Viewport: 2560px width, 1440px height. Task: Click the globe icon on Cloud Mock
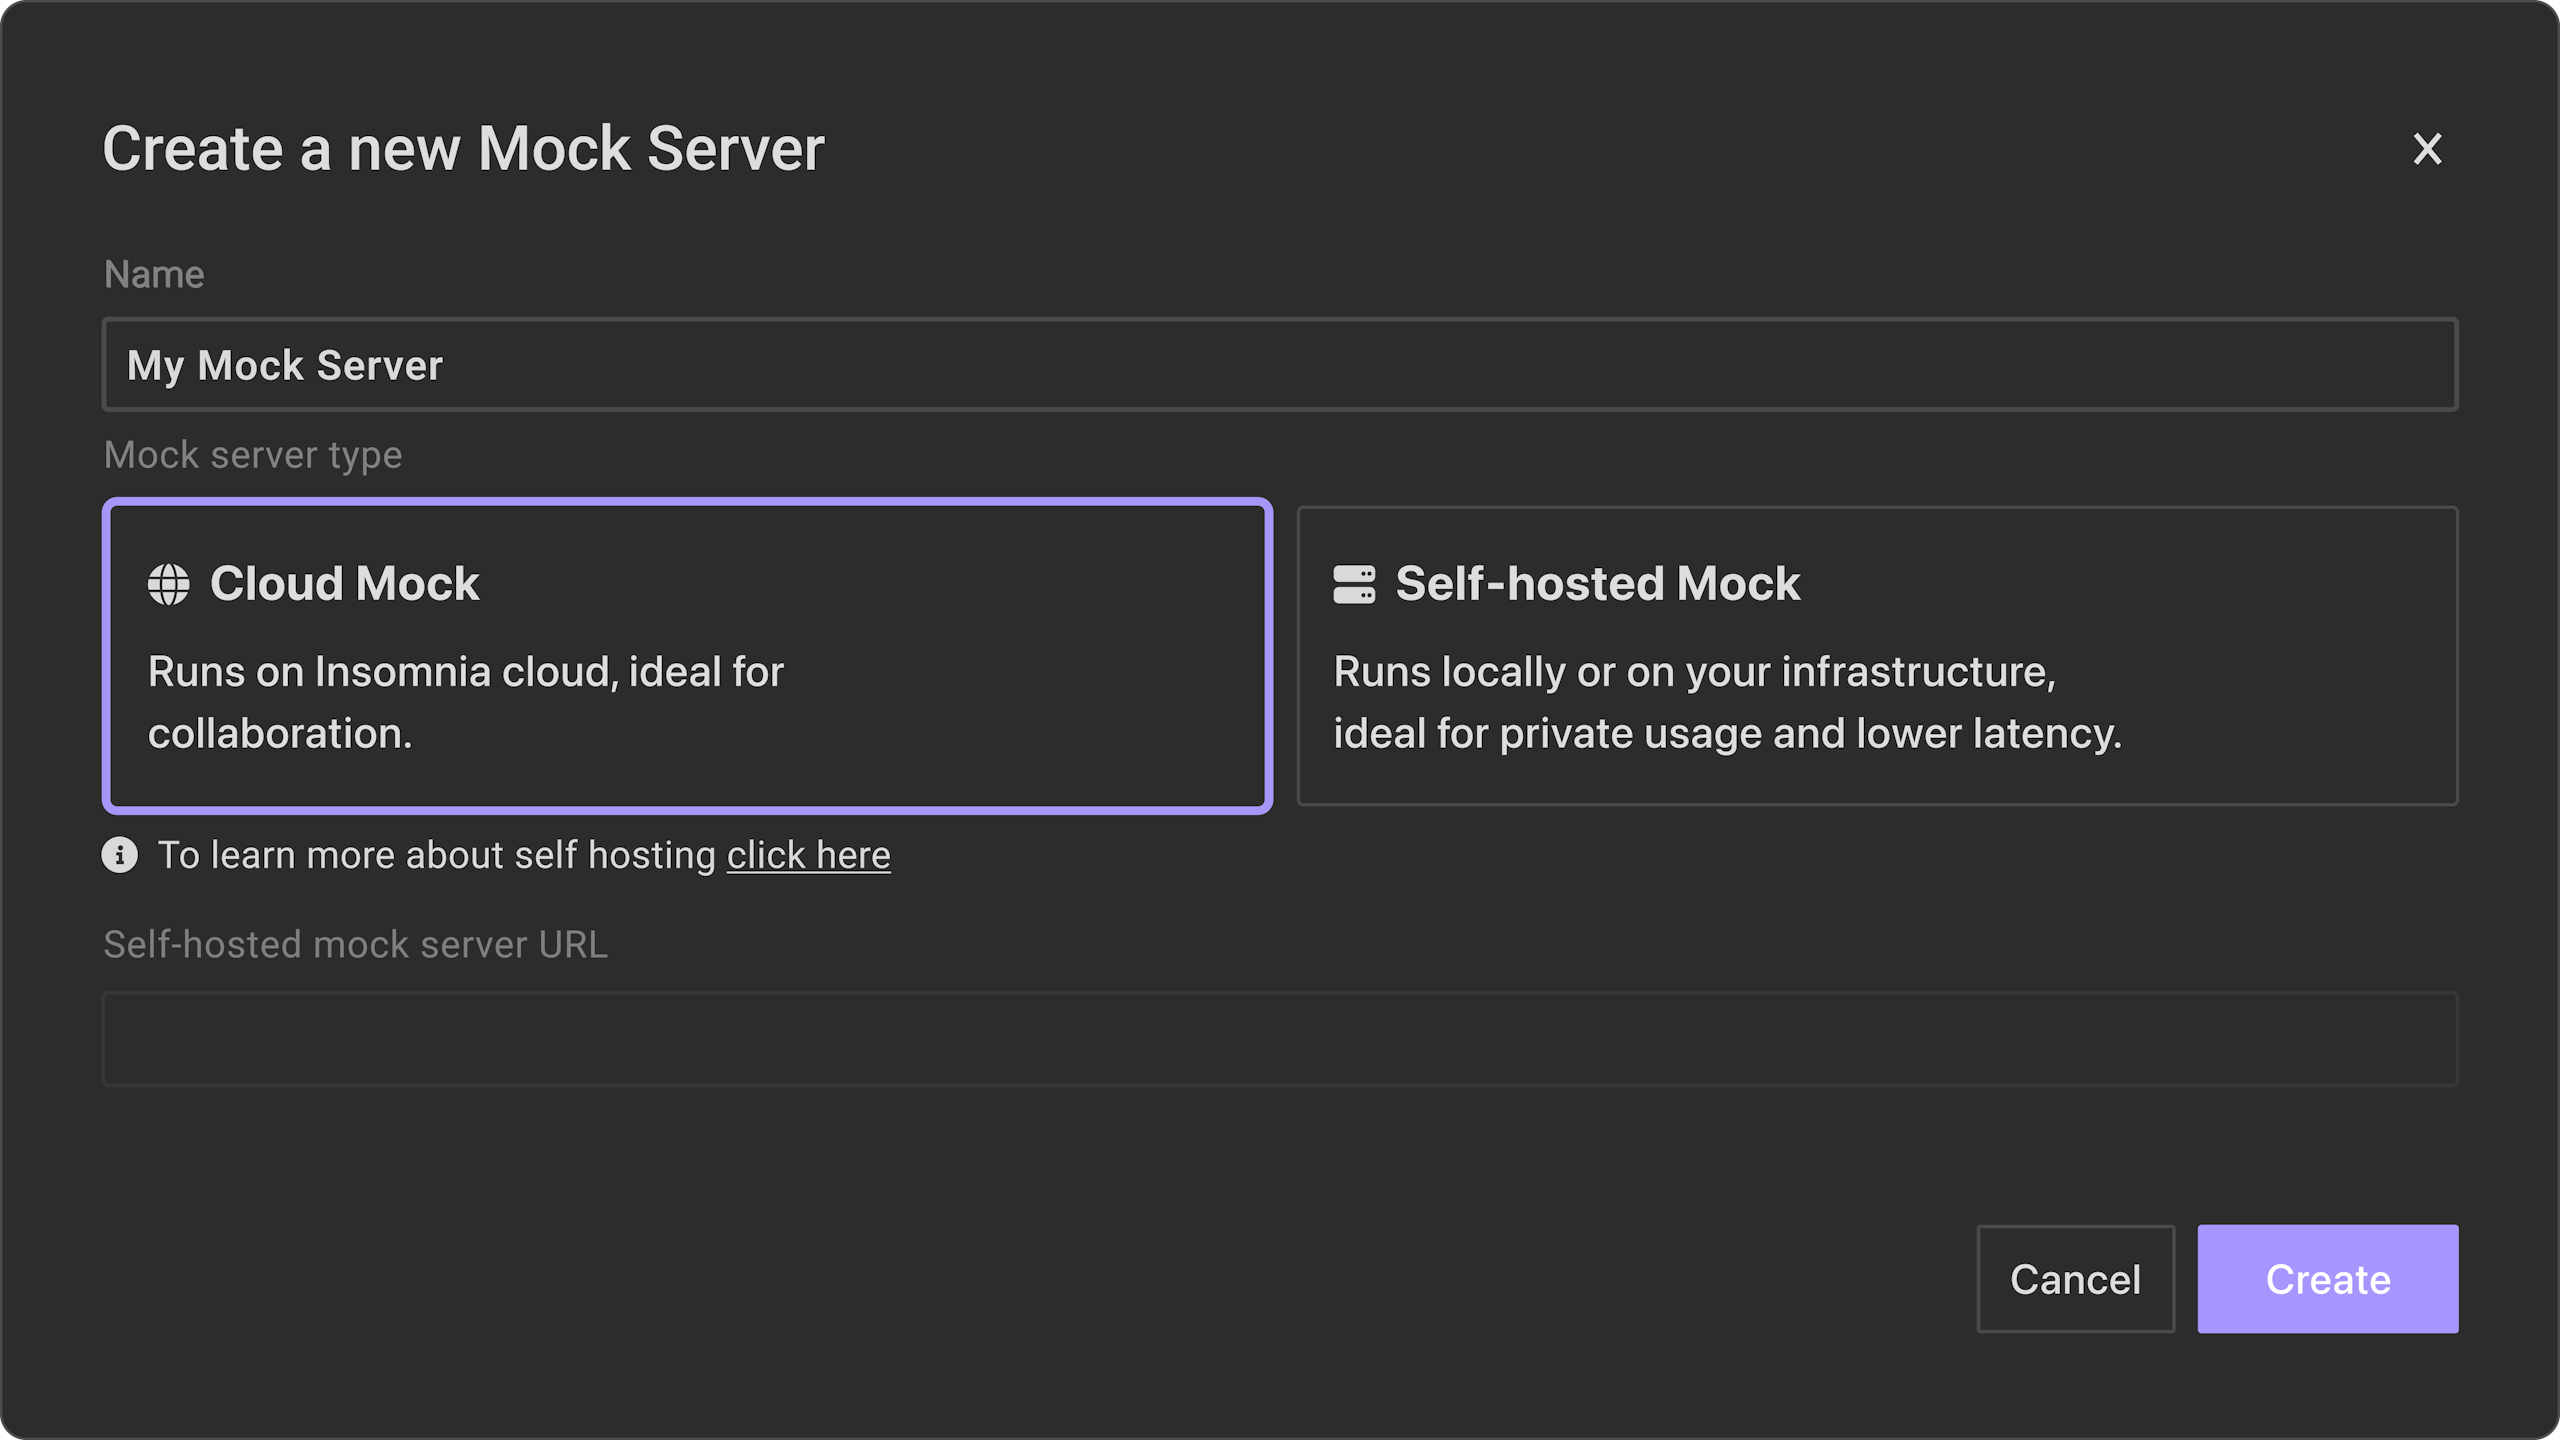(168, 585)
